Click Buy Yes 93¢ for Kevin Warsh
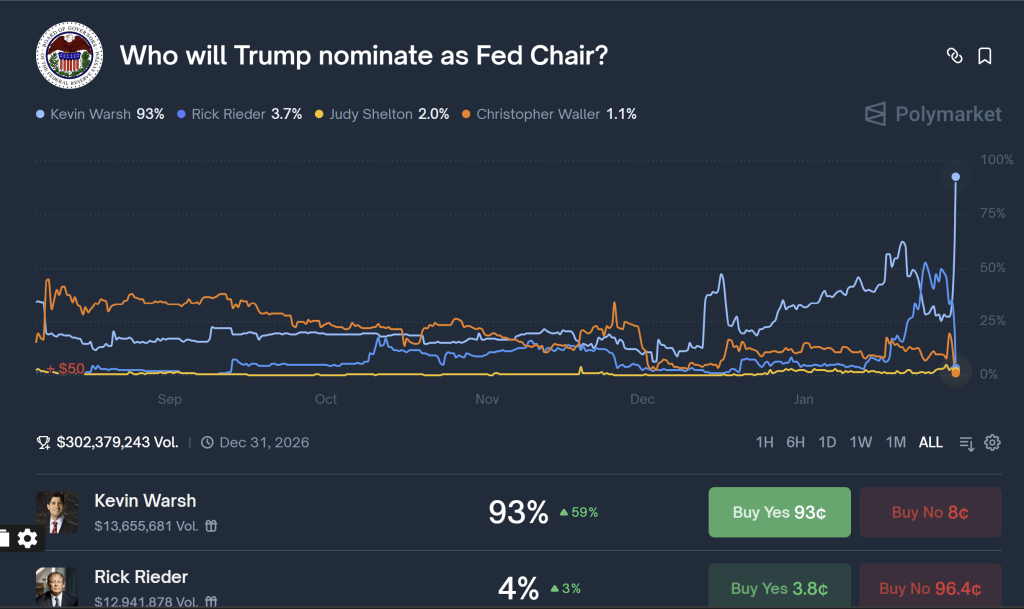 (779, 512)
